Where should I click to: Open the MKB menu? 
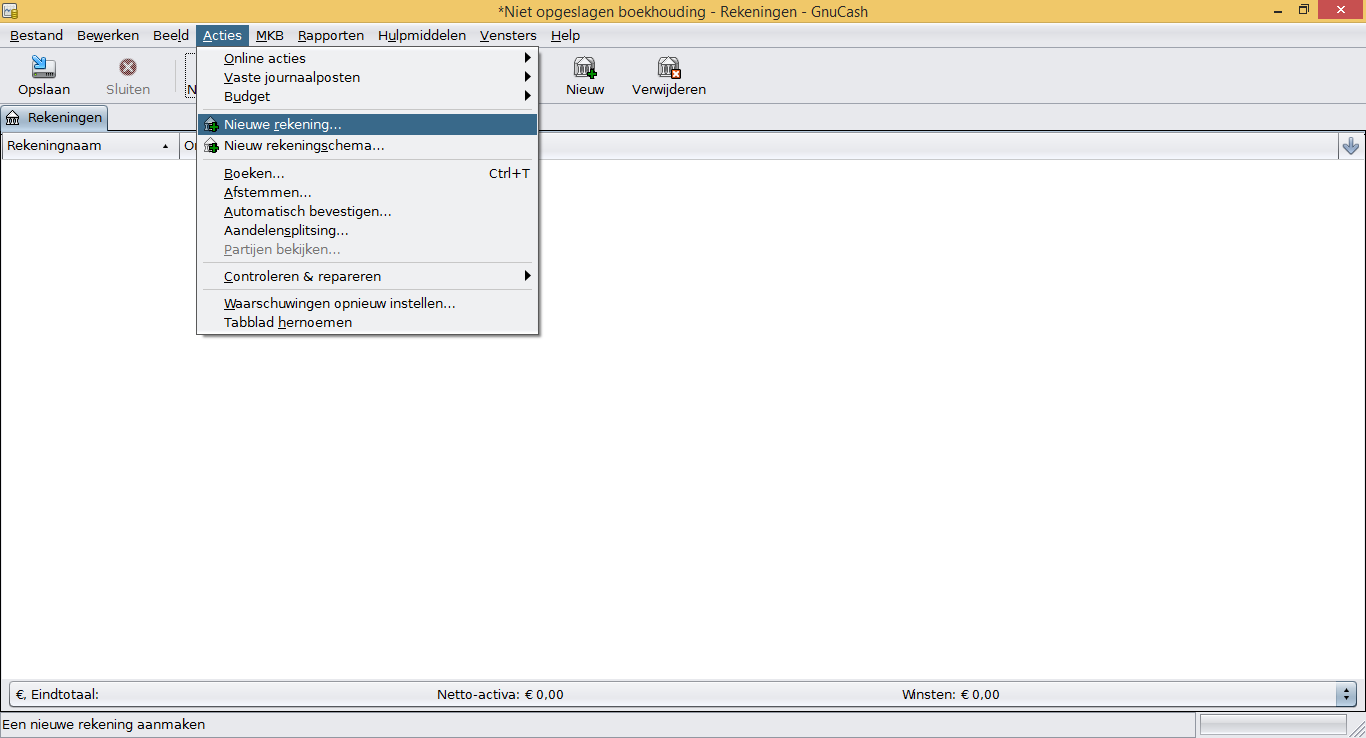(x=270, y=35)
